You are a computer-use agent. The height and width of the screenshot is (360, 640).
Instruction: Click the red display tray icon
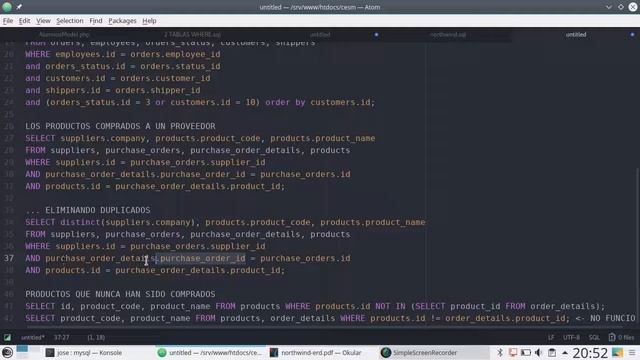tap(513, 353)
